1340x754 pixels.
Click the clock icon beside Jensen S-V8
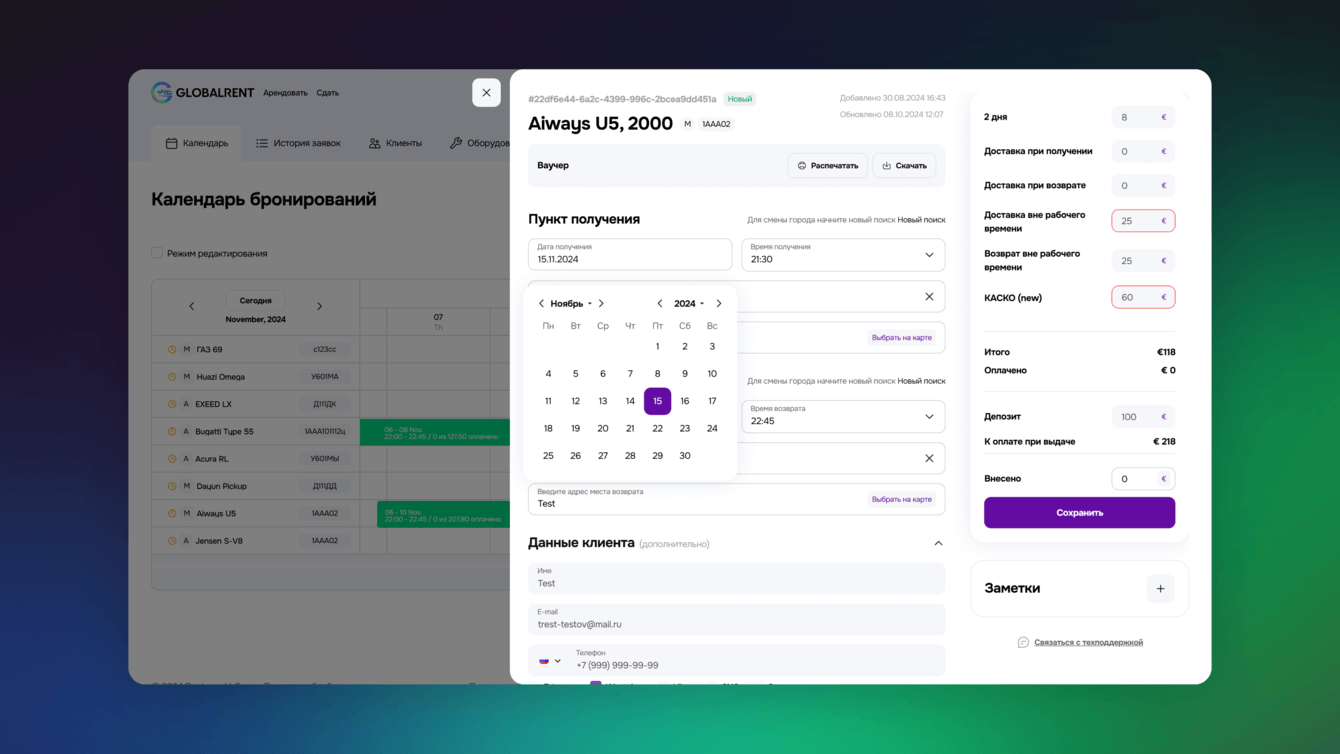pos(172,541)
